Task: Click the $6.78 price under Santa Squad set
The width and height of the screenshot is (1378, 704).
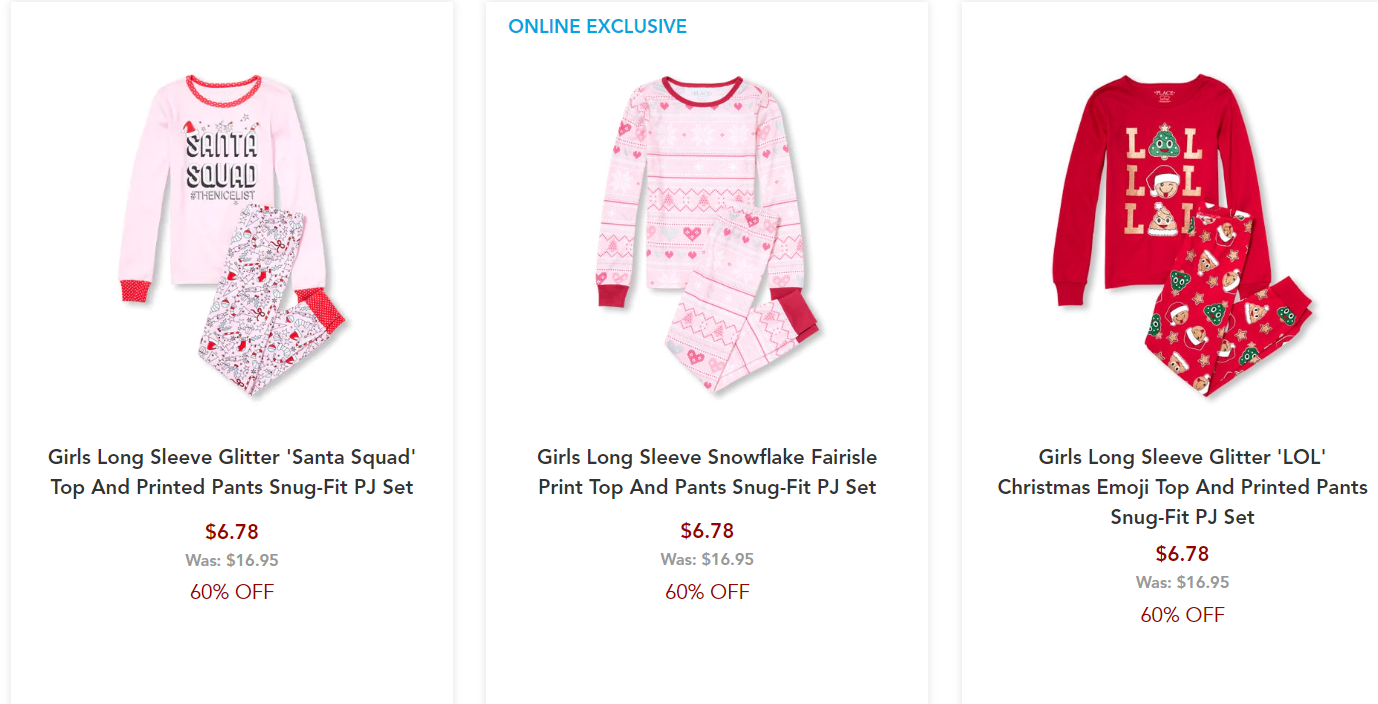Action: pyautogui.click(x=232, y=532)
